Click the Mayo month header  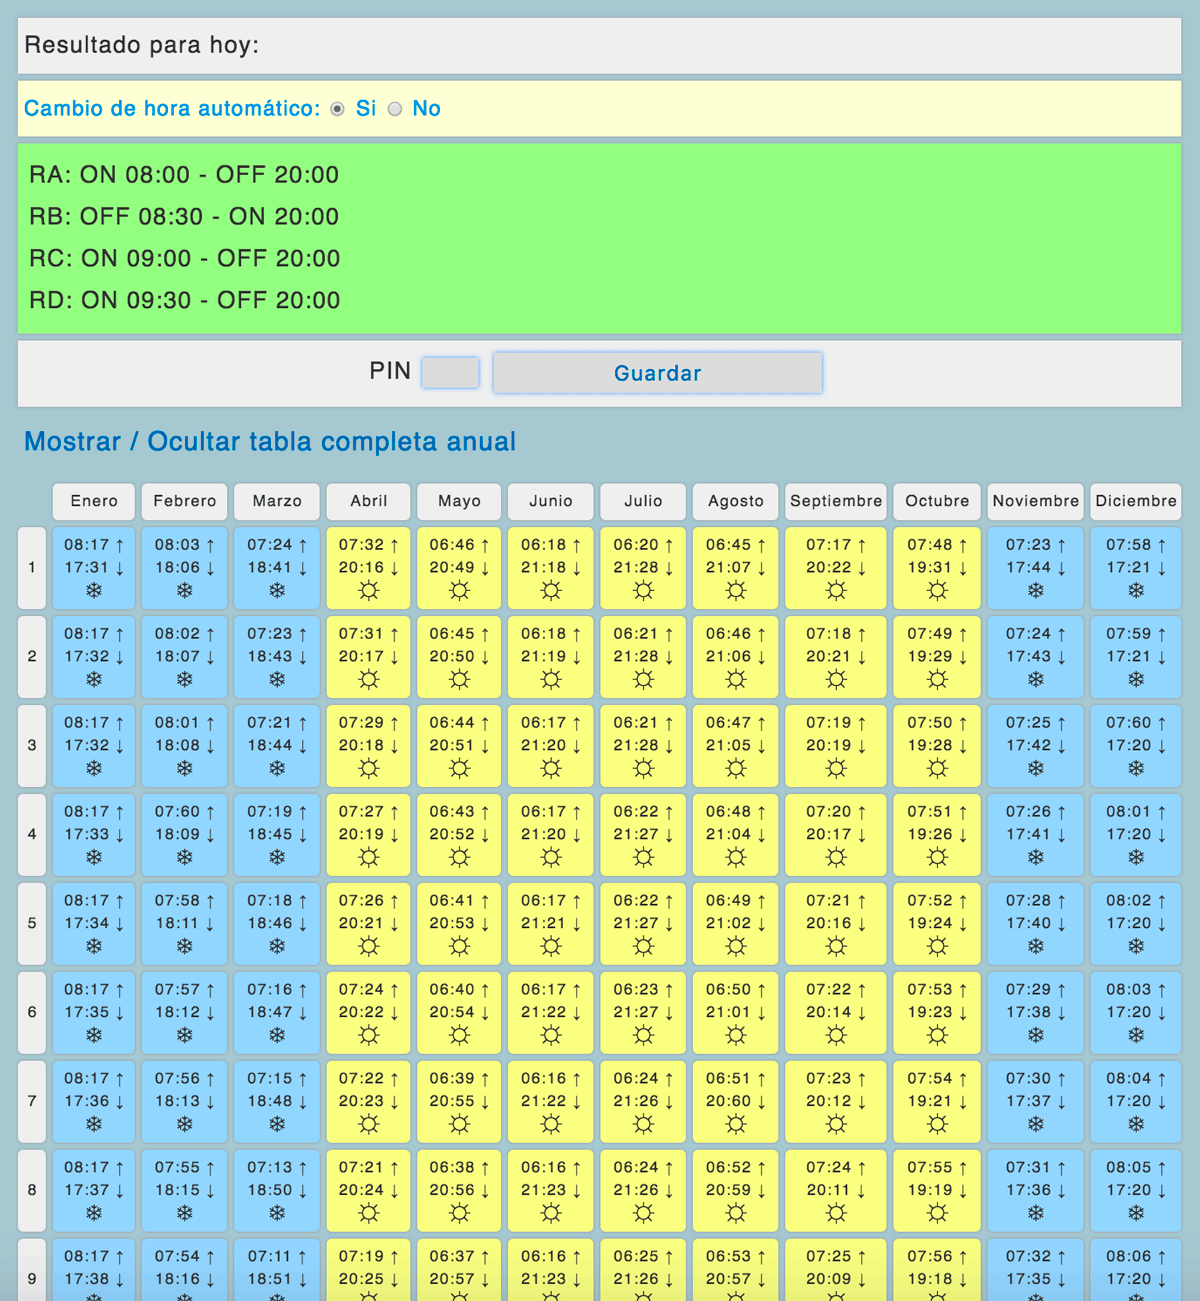click(459, 501)
